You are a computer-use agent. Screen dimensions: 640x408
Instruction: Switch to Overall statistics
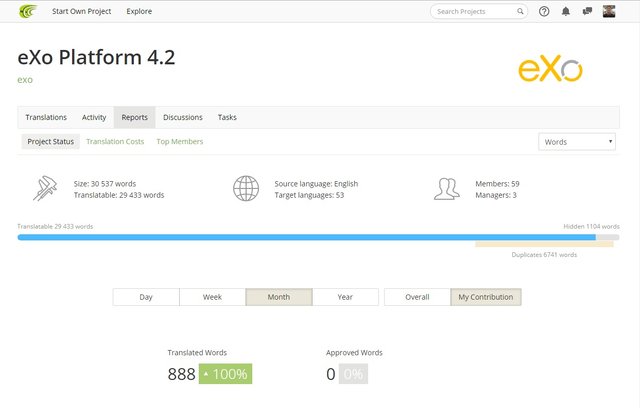(417, 297)
